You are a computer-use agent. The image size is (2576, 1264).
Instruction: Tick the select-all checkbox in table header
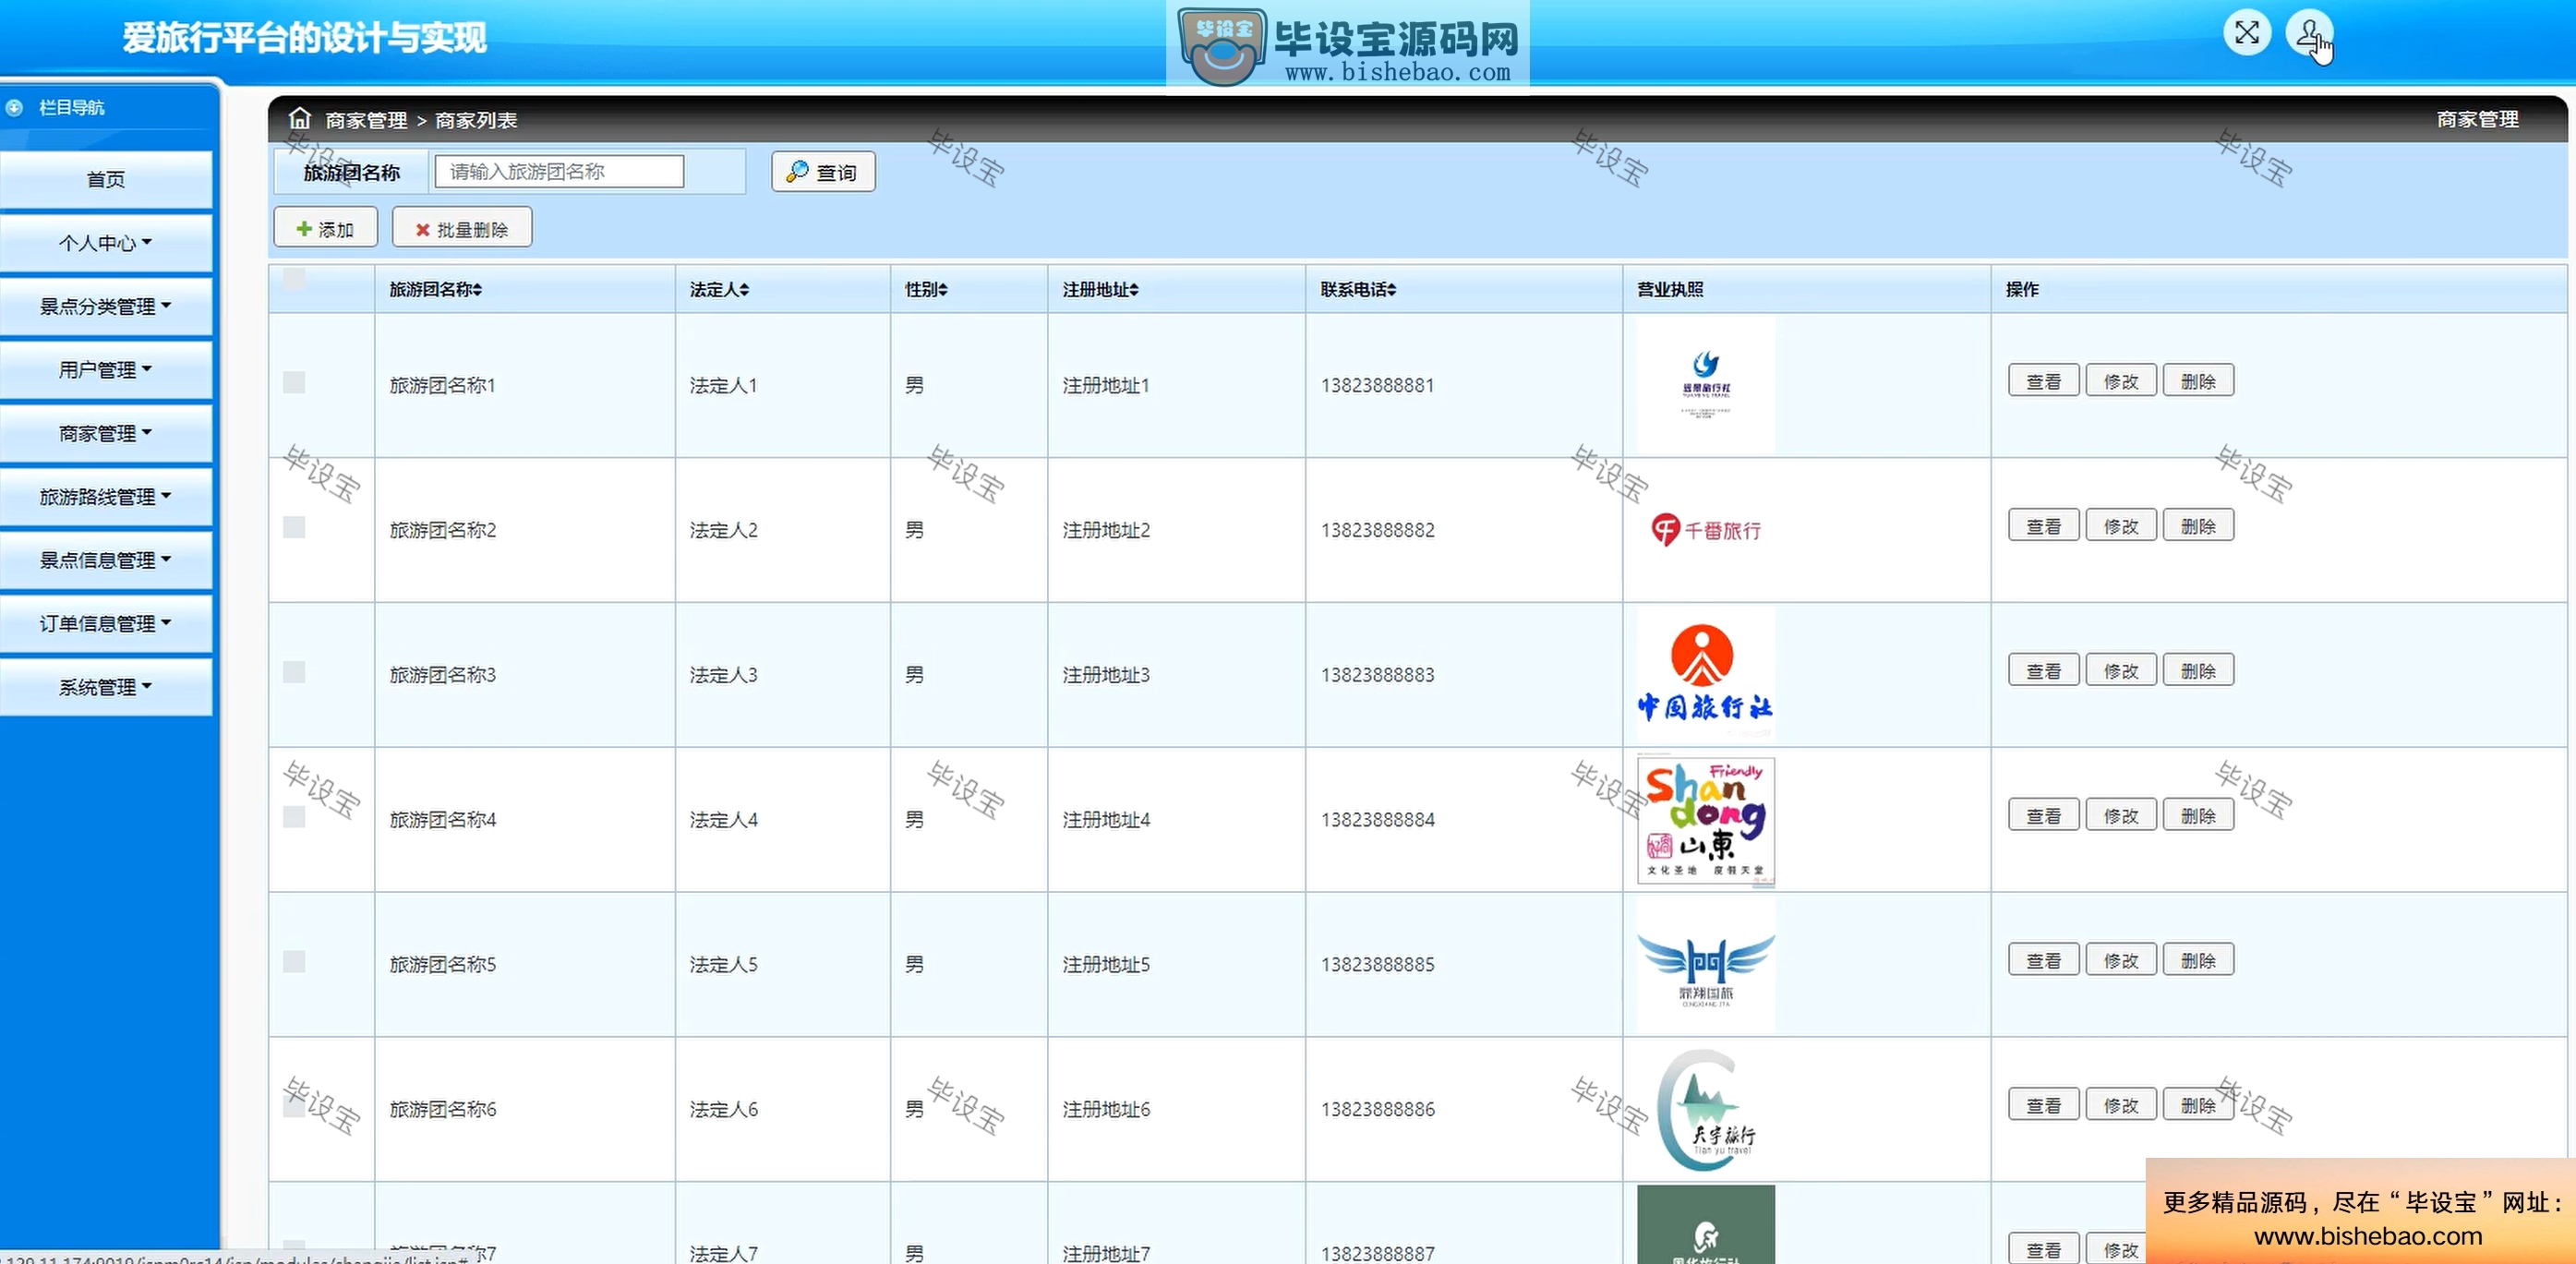tap(294, 279)
